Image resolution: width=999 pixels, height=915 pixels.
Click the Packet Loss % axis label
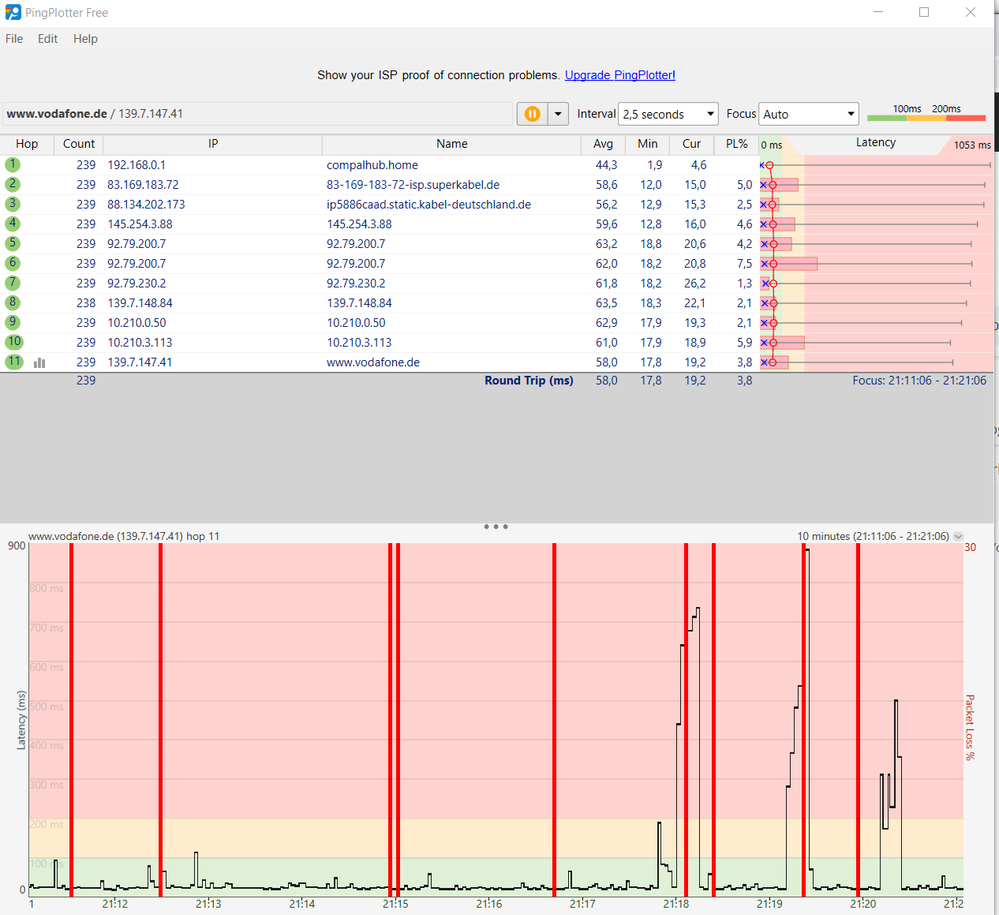[x=970, y=727]
